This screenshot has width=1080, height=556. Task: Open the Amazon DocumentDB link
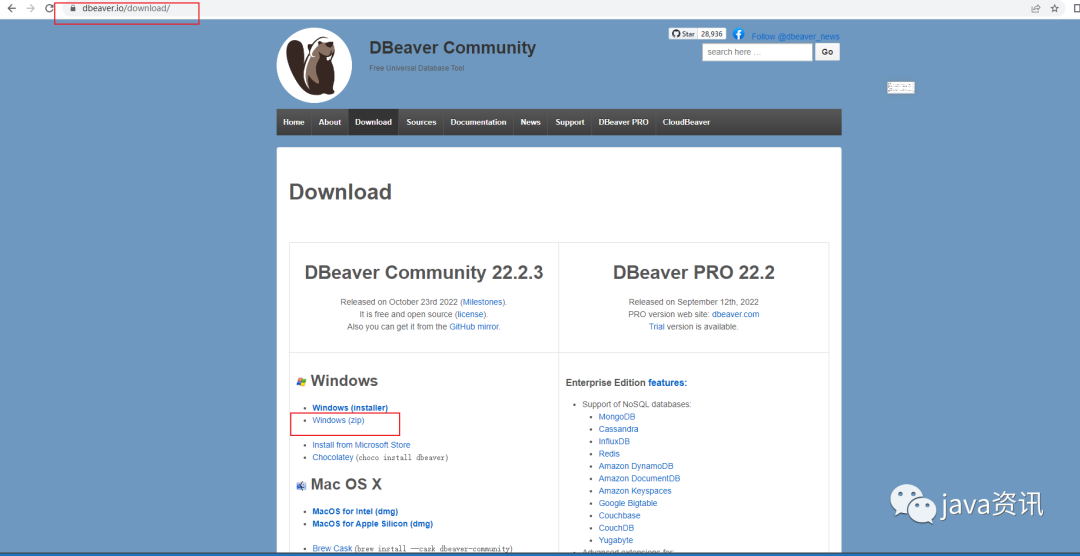(639, 479)
